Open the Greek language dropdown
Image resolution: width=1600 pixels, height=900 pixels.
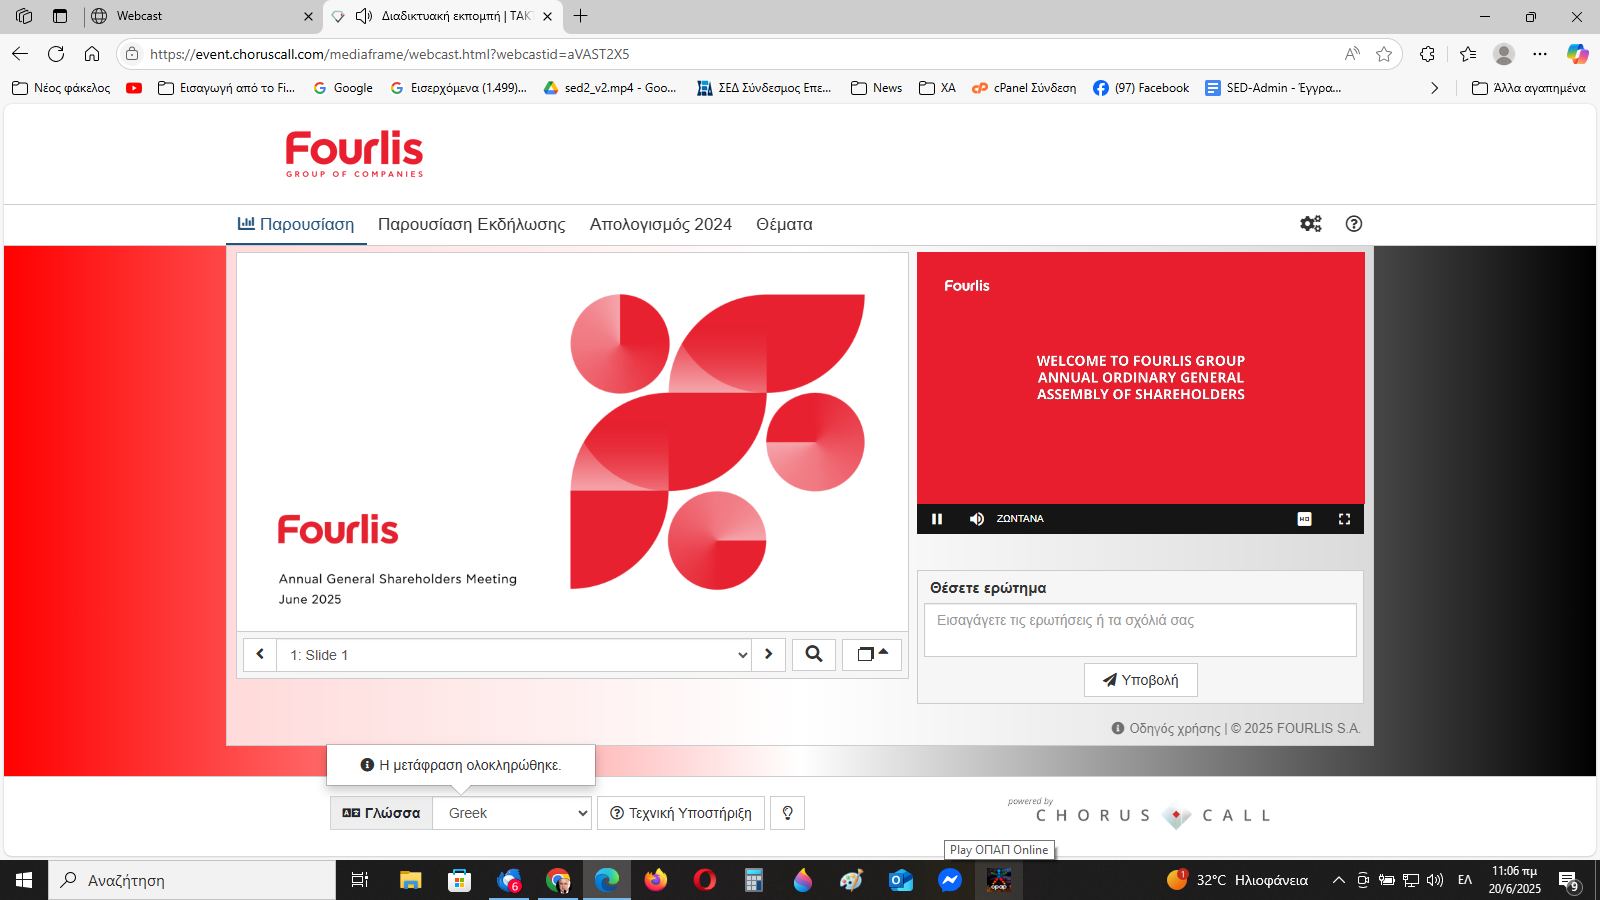pyautogui.click(x=512, y=813)
